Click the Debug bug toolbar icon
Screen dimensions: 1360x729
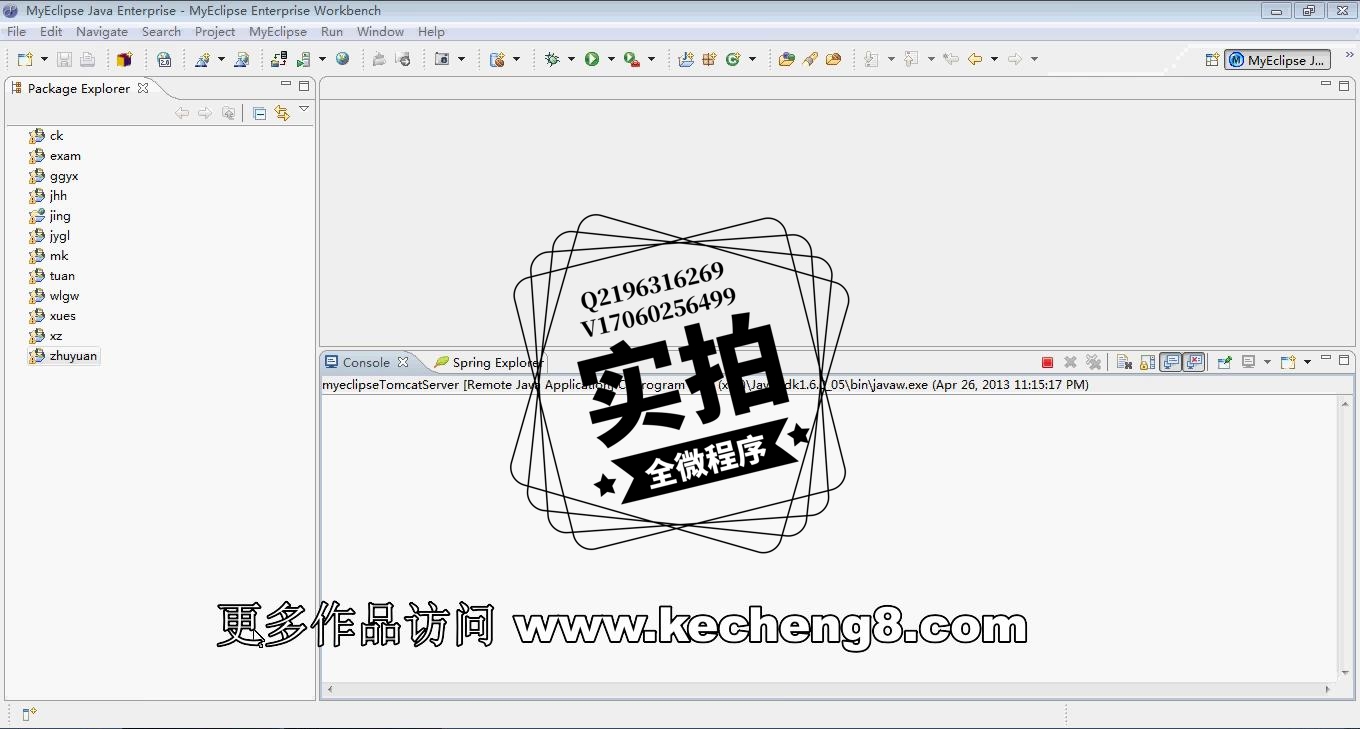(x=552, y=59)
